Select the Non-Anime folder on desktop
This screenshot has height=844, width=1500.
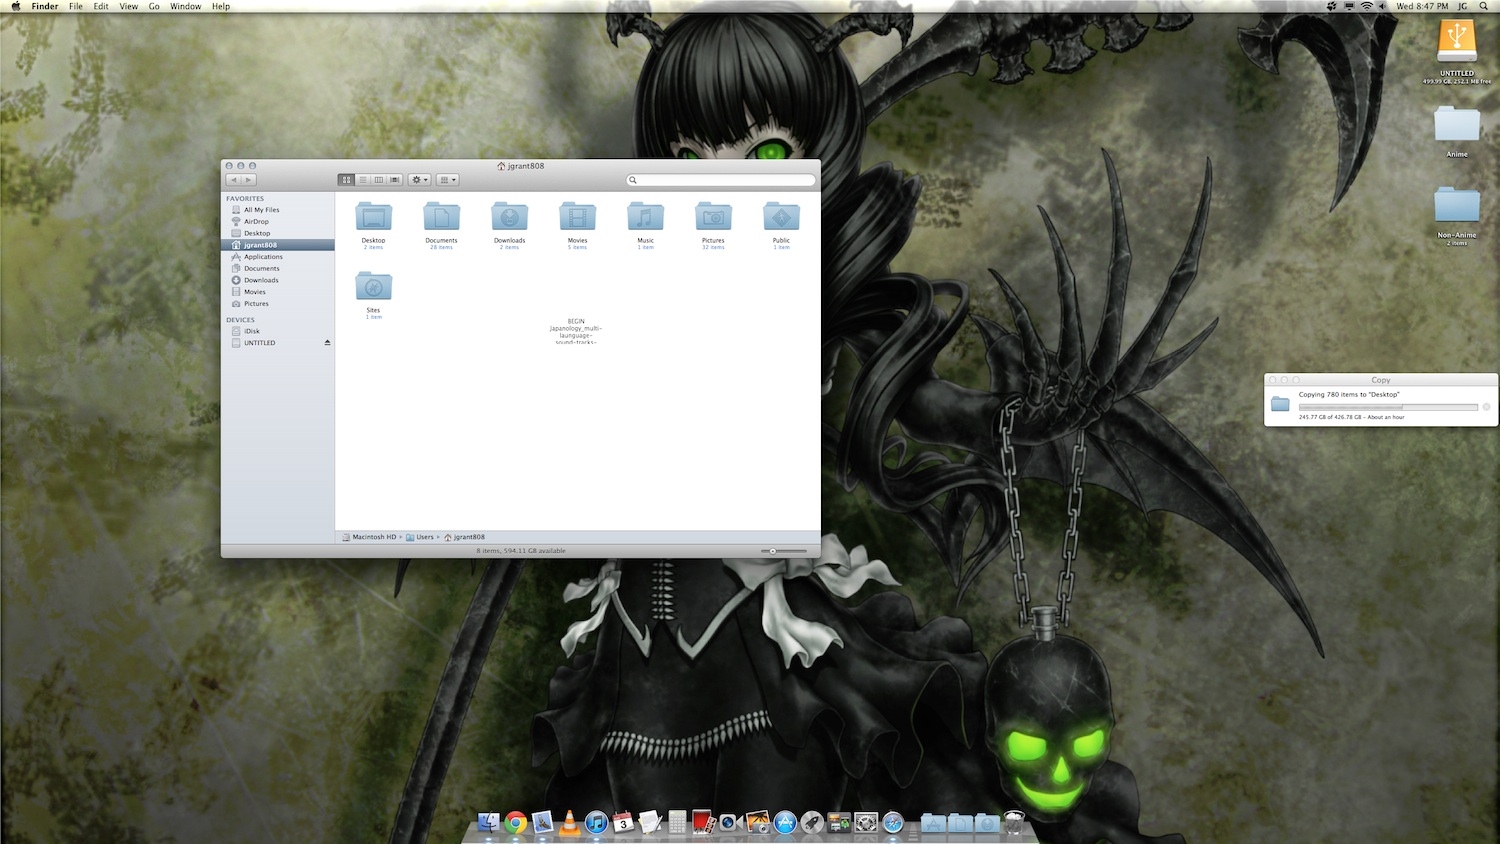coord(1457,205)
